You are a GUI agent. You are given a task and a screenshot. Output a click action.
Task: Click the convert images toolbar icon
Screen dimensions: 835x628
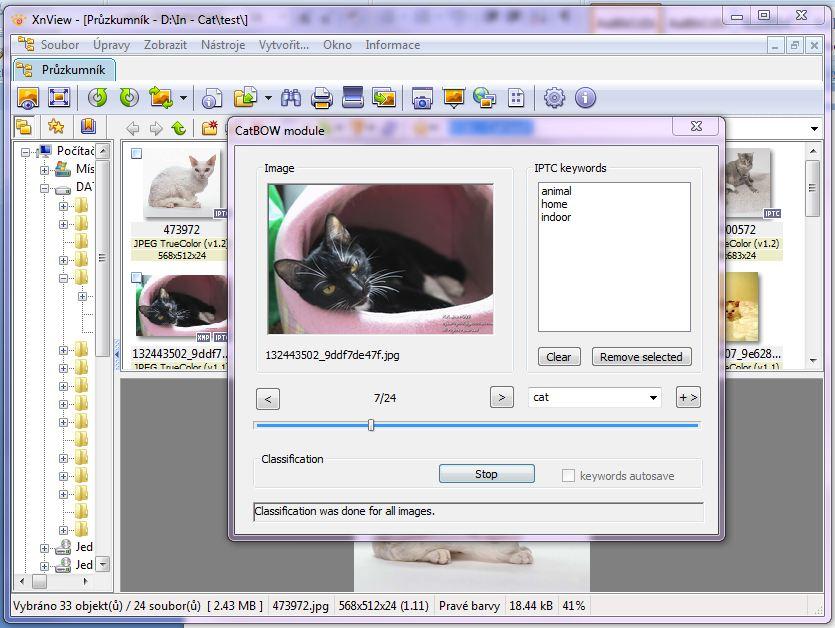[384, 98]
